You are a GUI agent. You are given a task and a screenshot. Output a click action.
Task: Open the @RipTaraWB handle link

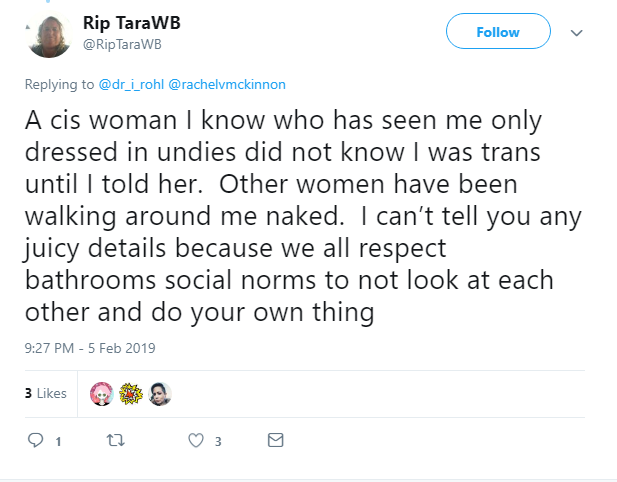pyautogui.click(x=122, y=44)
